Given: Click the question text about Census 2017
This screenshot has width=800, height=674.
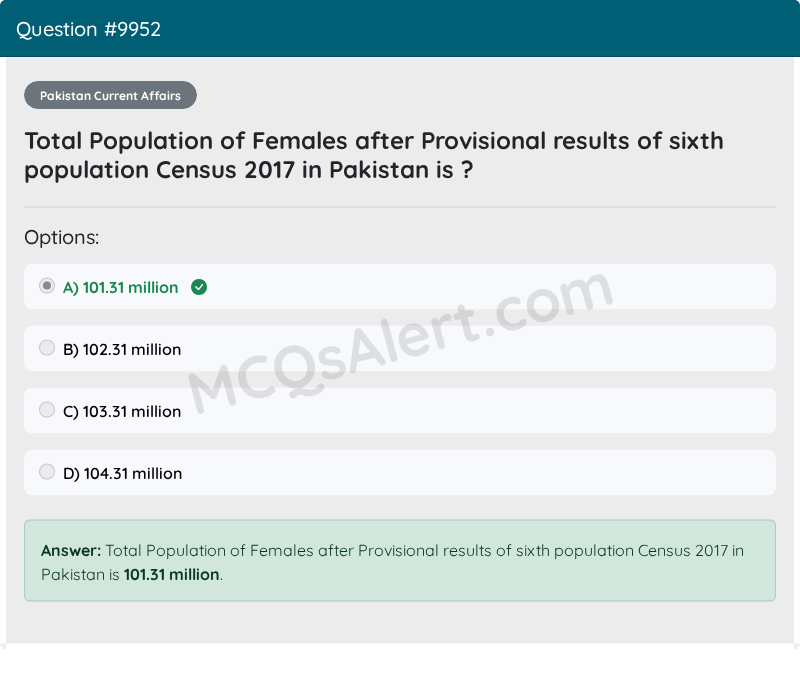Looking at the screenshot, I should coord(374,156).
